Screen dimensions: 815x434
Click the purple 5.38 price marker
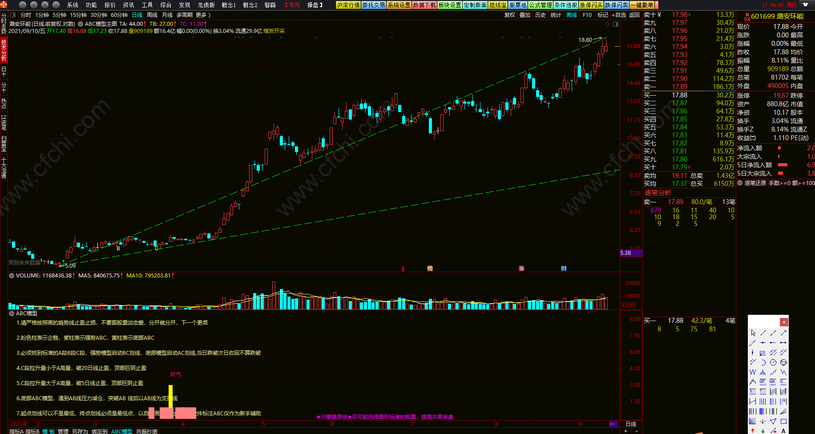click(x=631, y=253)
